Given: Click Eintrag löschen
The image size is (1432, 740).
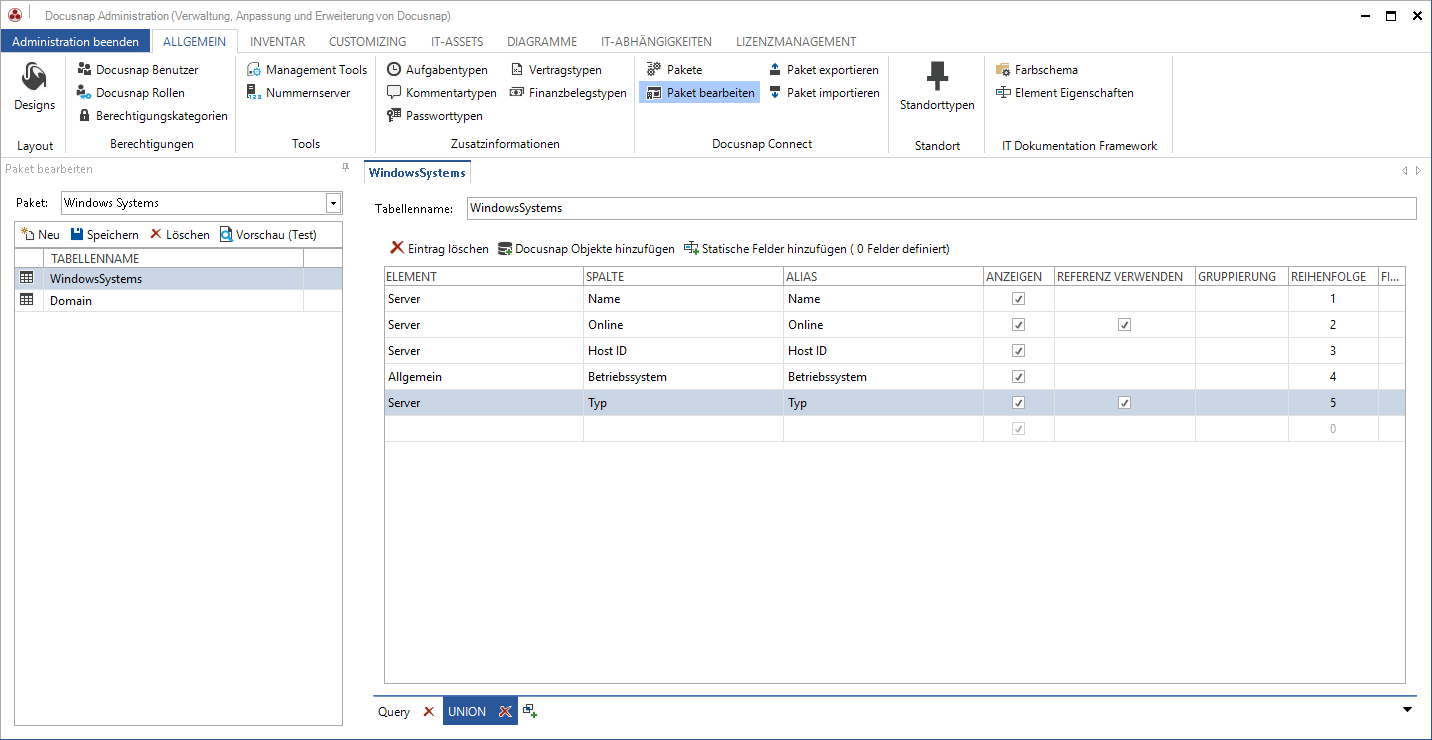Looking at the screenshot, I should coord(439,249).
